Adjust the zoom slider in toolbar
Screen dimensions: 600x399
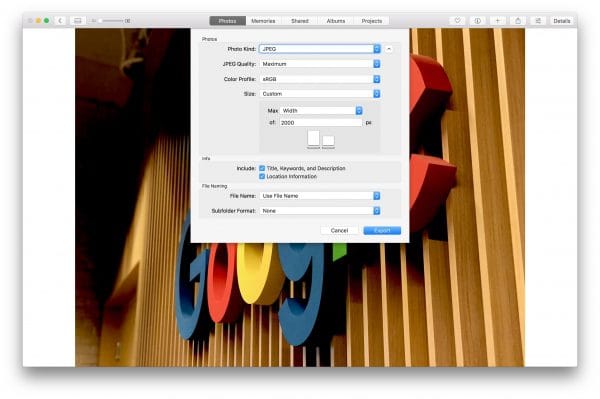coord(111,21)
